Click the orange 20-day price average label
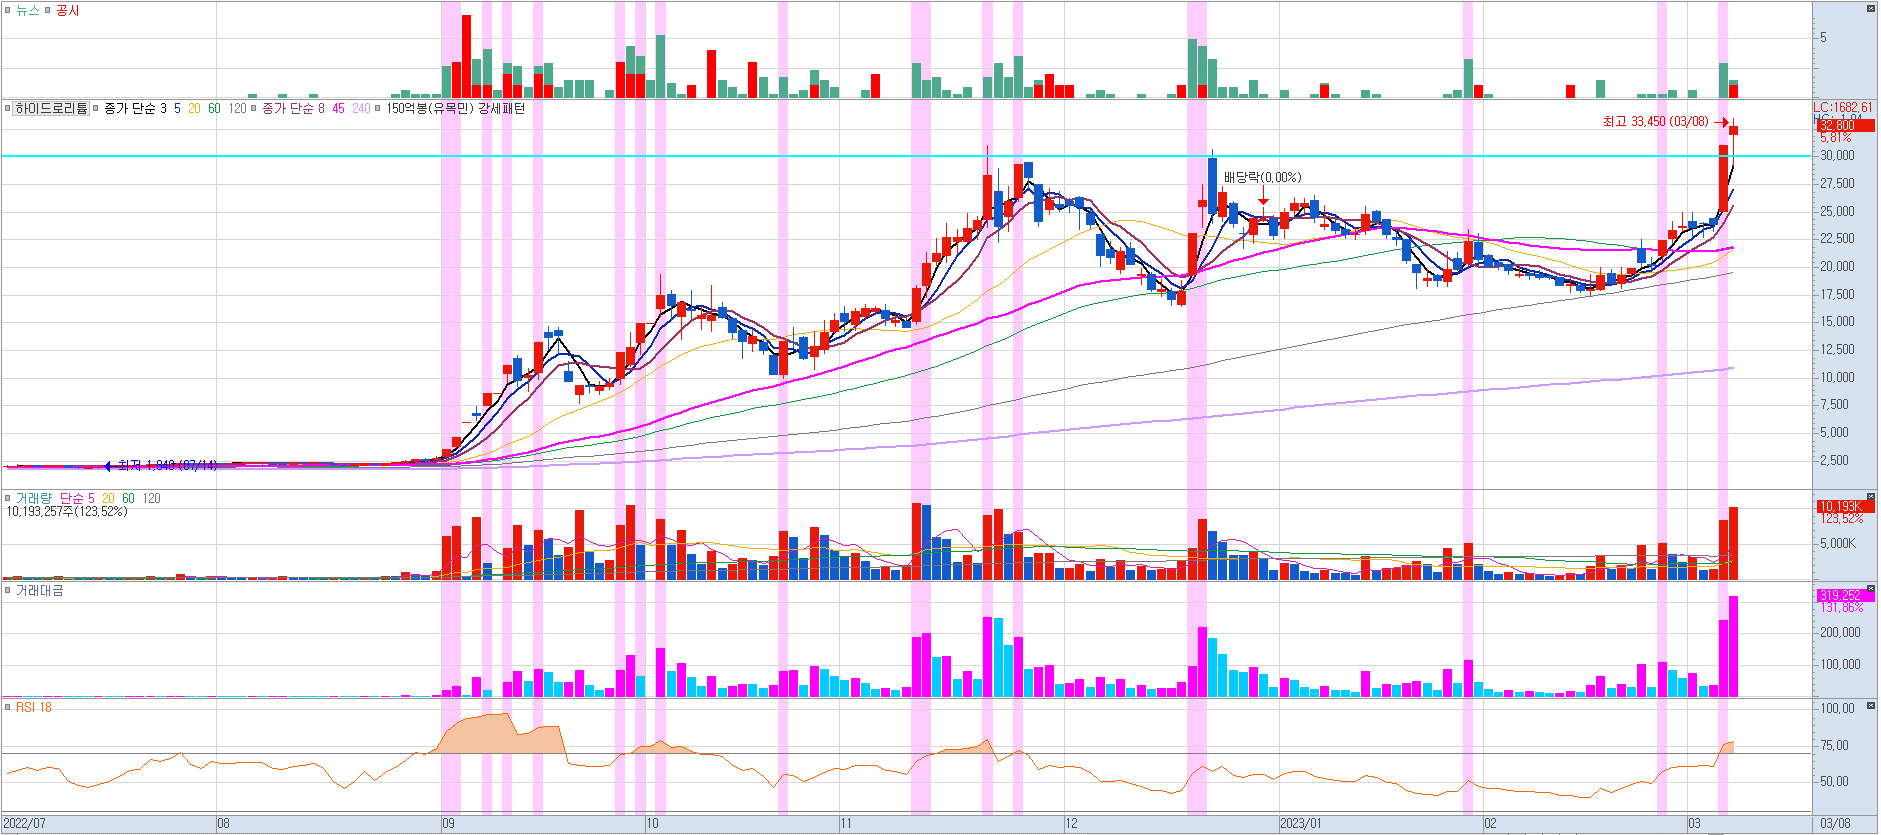 (194, 108)
